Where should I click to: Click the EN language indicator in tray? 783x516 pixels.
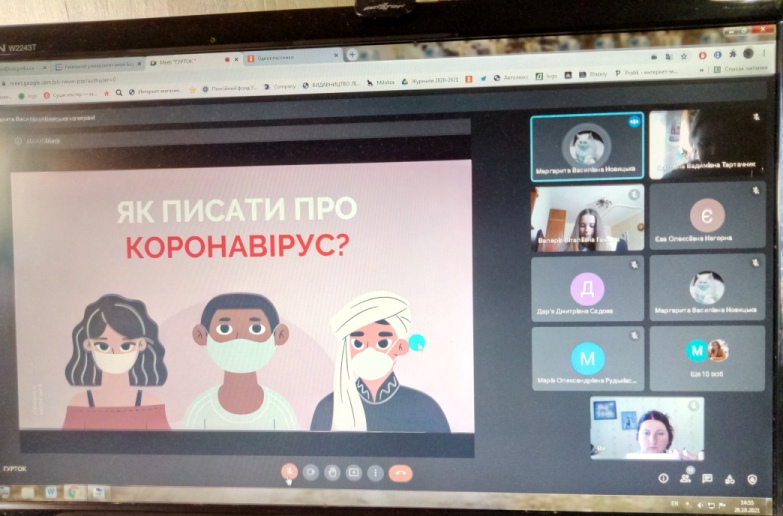[675, 503]
